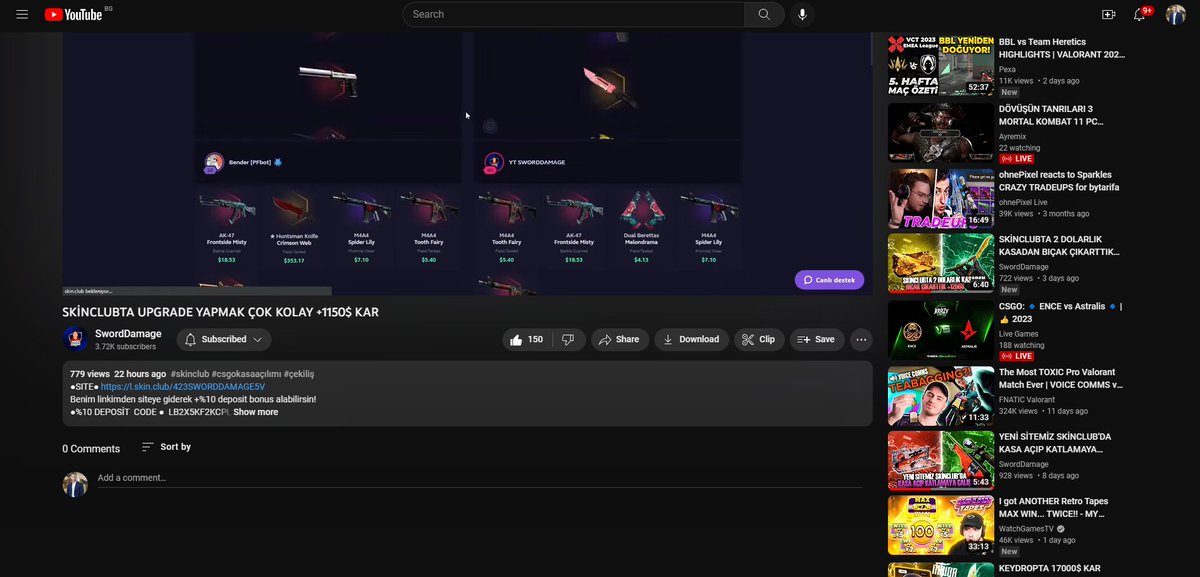
Task: Open ohnePixel reacts to Sparkles thumbnail
Action: tap(941, 199)
